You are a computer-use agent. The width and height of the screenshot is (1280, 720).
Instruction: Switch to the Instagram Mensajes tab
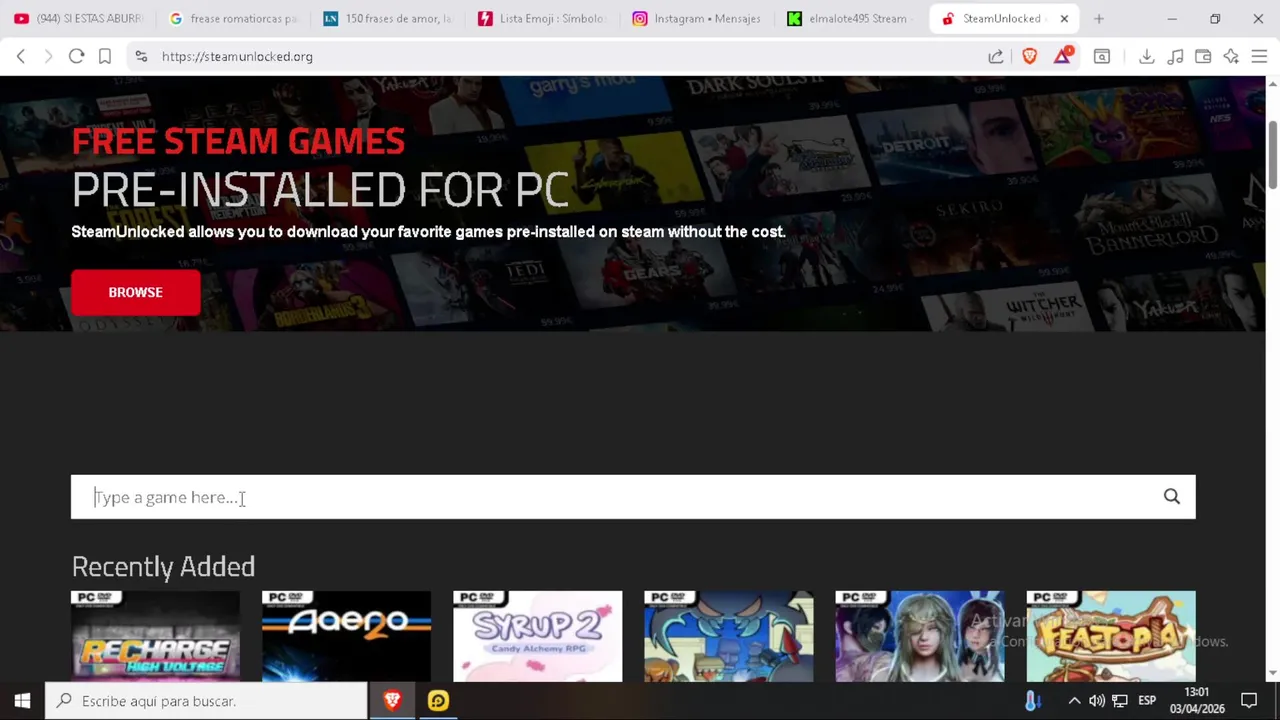(697, 18)
